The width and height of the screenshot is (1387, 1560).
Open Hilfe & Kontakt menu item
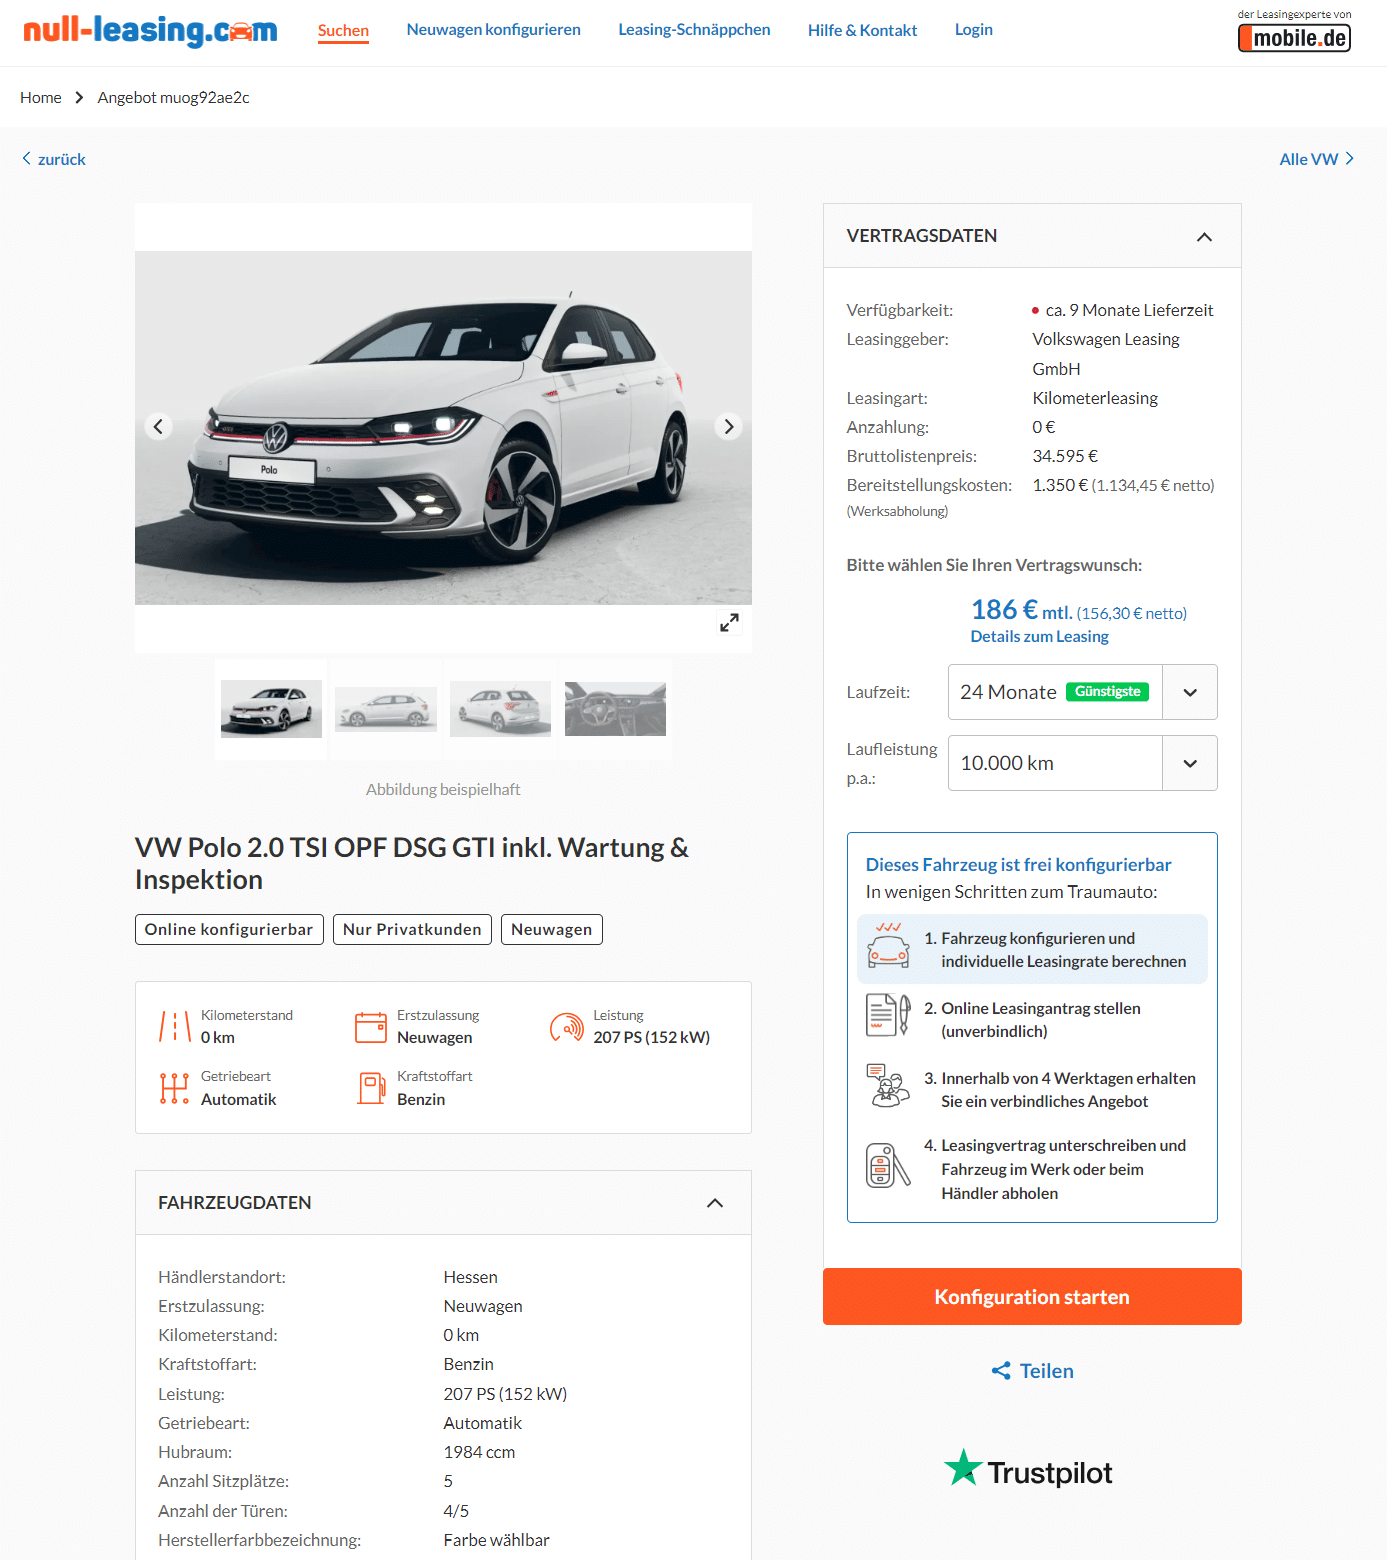[862, 30]
